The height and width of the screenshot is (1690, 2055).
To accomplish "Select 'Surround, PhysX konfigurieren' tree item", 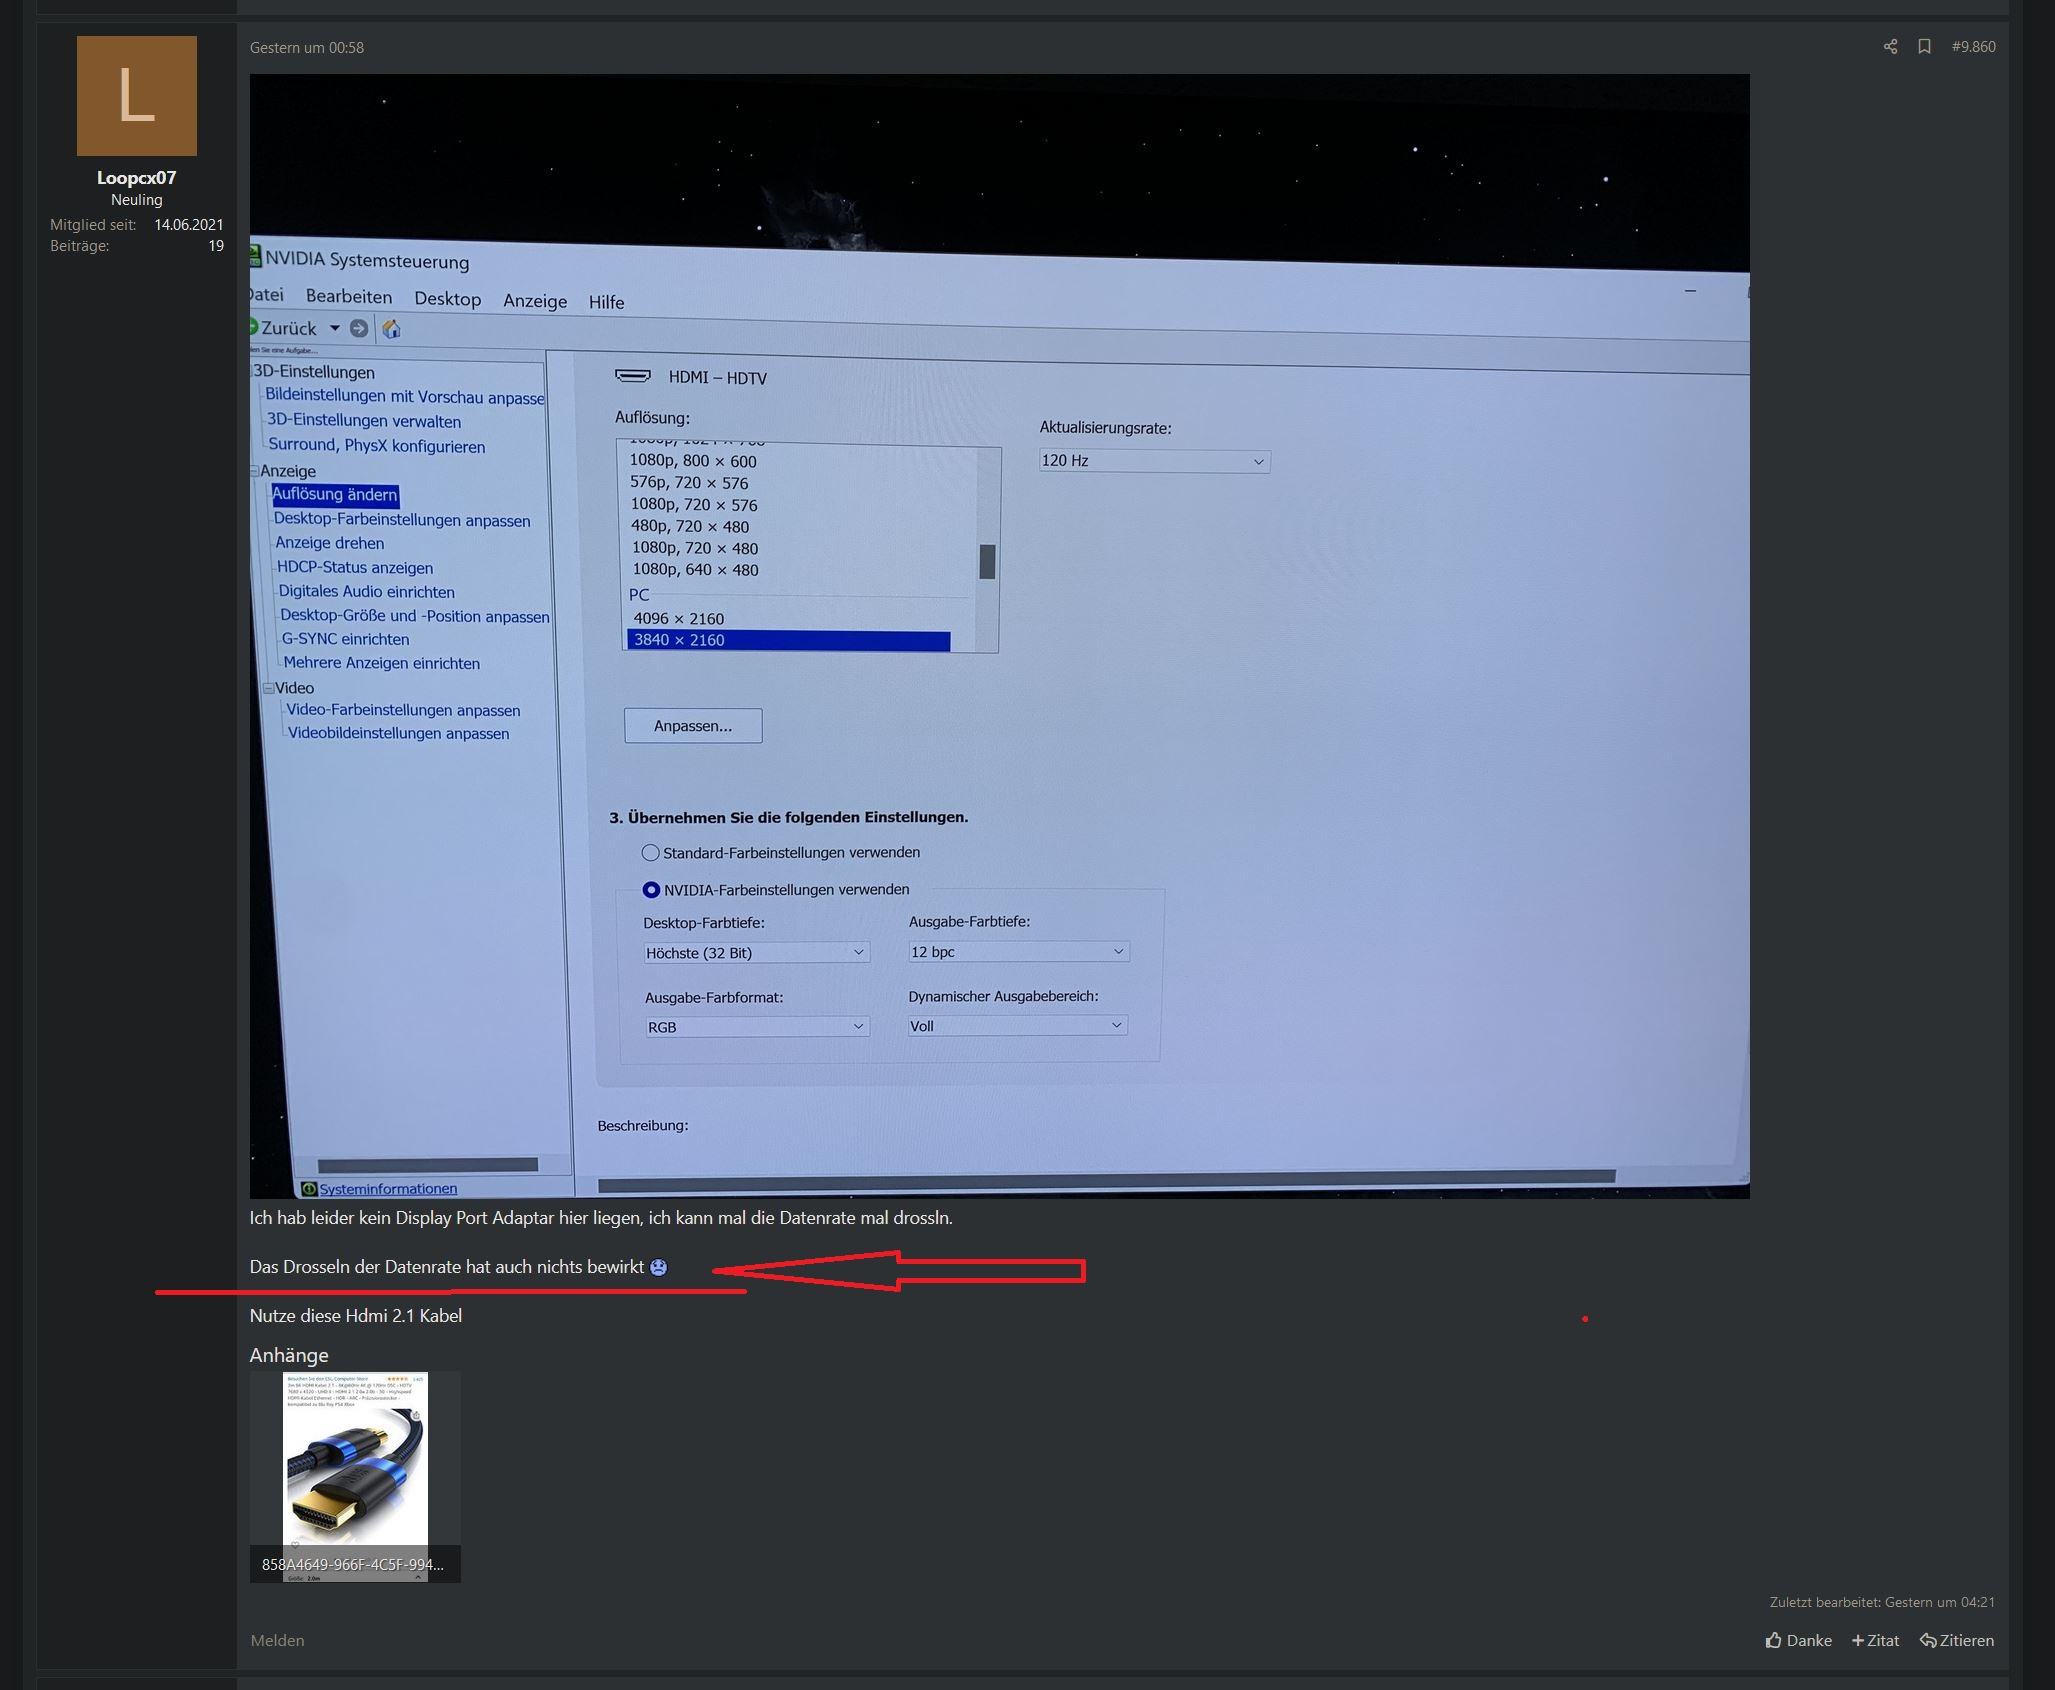I will point(377,446).
